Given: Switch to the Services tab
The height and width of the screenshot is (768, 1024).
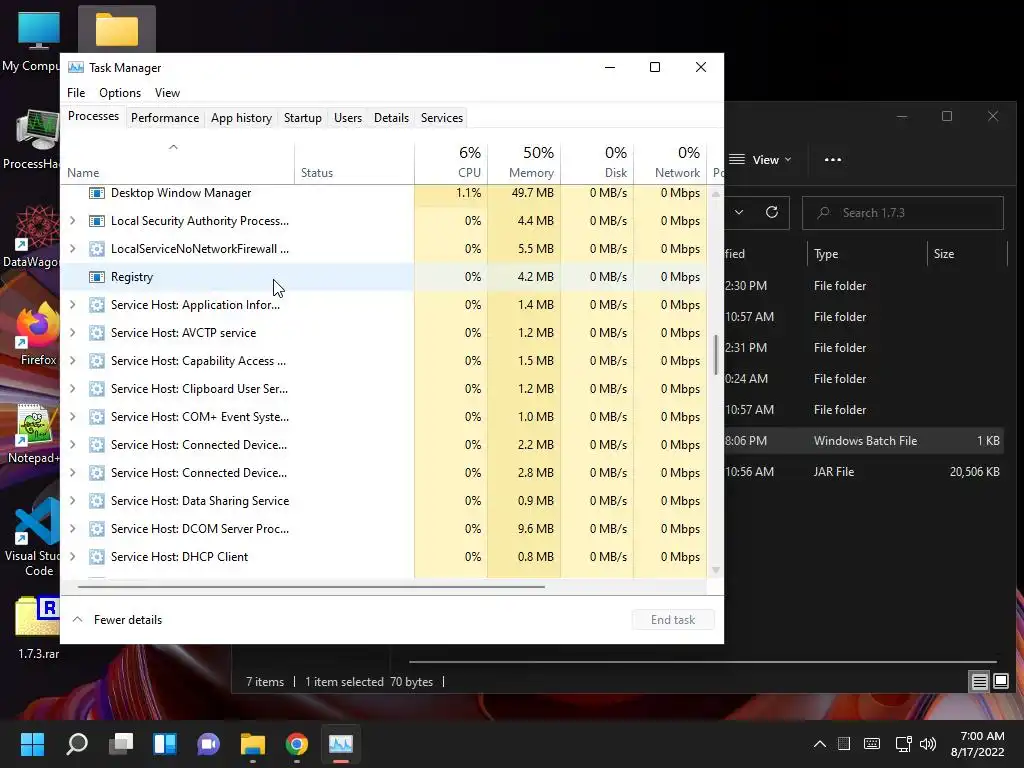Looking at the screenshot, I should click(x=441, y=118).
